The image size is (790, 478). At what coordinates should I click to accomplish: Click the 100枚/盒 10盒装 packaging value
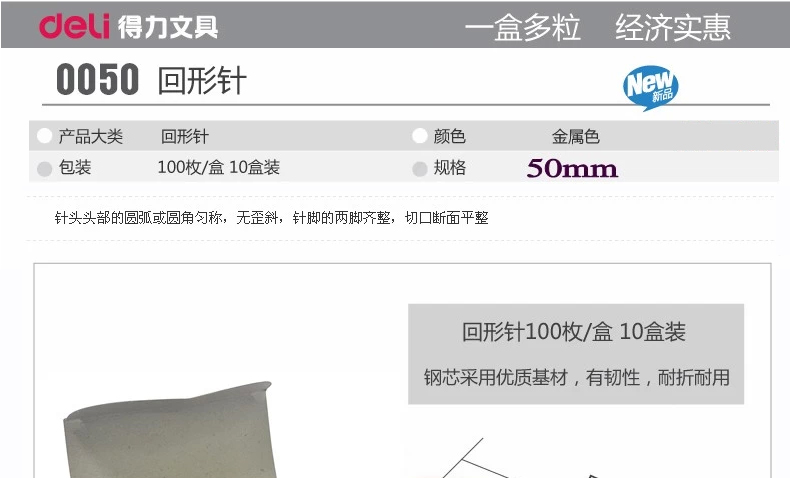pyautogui.click(x=219, y=167)
